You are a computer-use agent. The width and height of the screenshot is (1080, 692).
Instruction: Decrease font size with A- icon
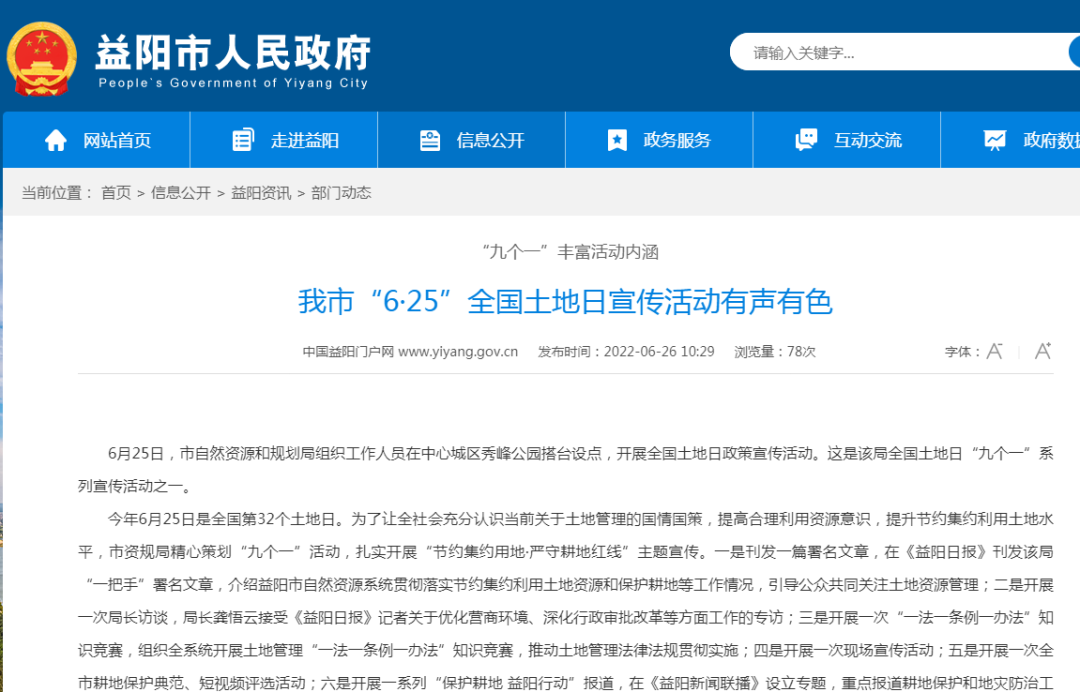pos(994,351)
